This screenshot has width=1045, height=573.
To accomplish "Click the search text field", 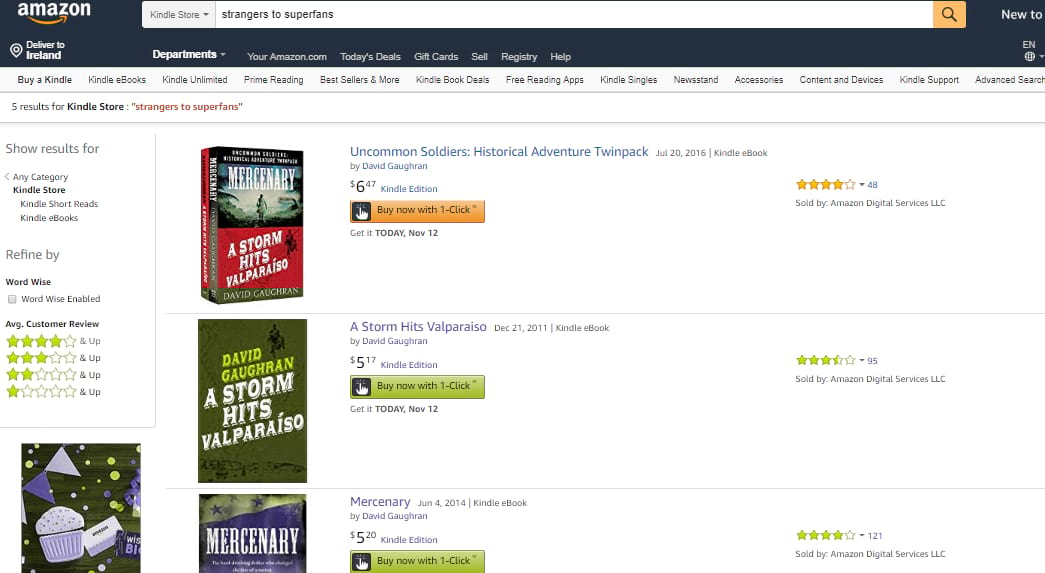I will [x=574, y=14].
